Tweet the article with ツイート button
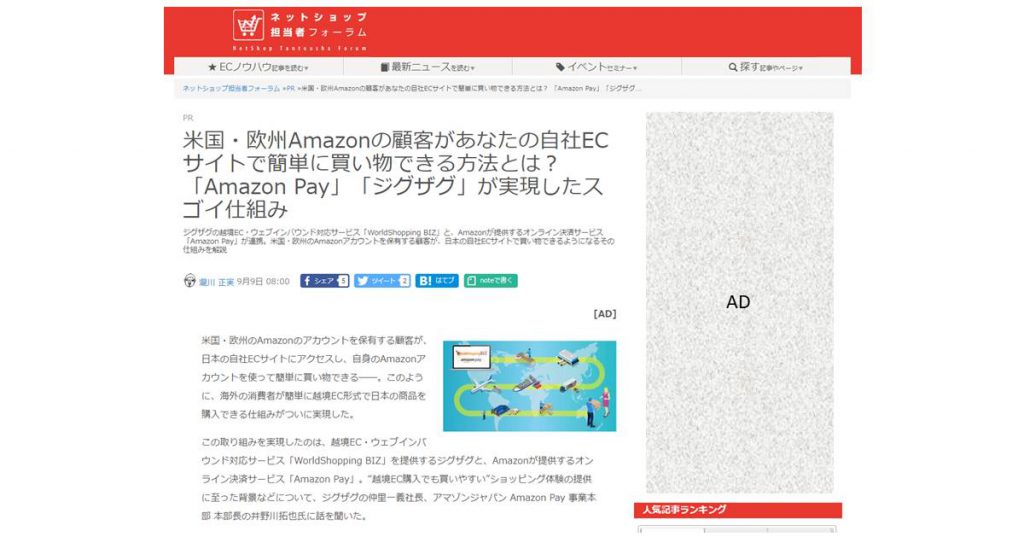 click(x=382, y=281)
